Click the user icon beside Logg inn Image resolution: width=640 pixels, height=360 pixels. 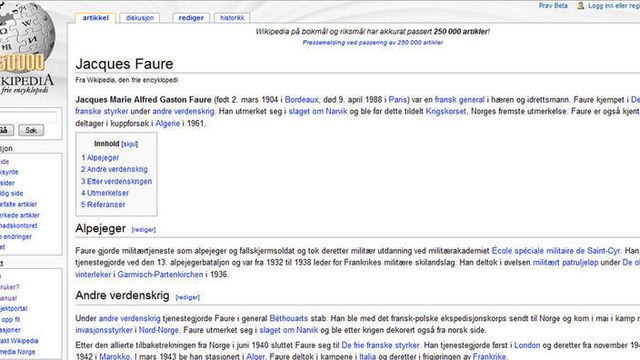(580, 6)
